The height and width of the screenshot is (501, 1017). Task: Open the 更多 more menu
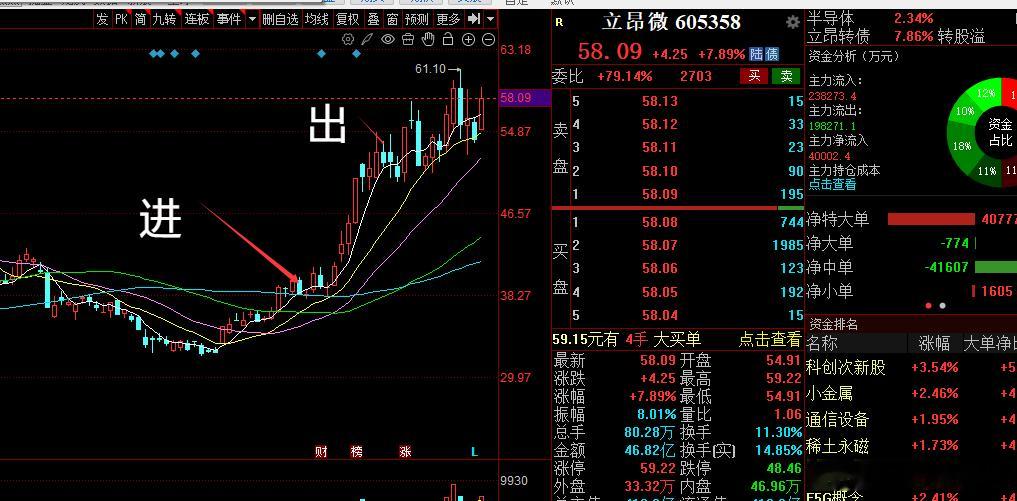click(448, 19)
